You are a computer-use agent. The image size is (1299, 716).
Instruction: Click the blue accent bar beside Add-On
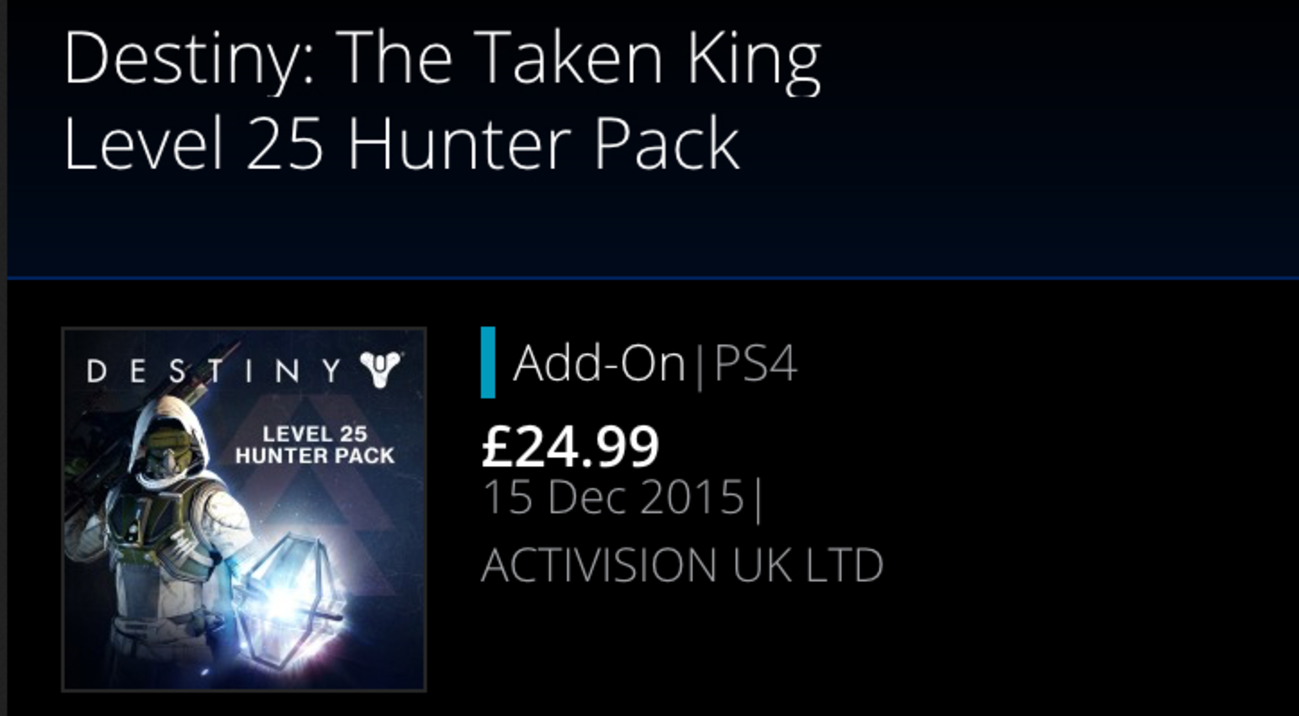point(488,362)
